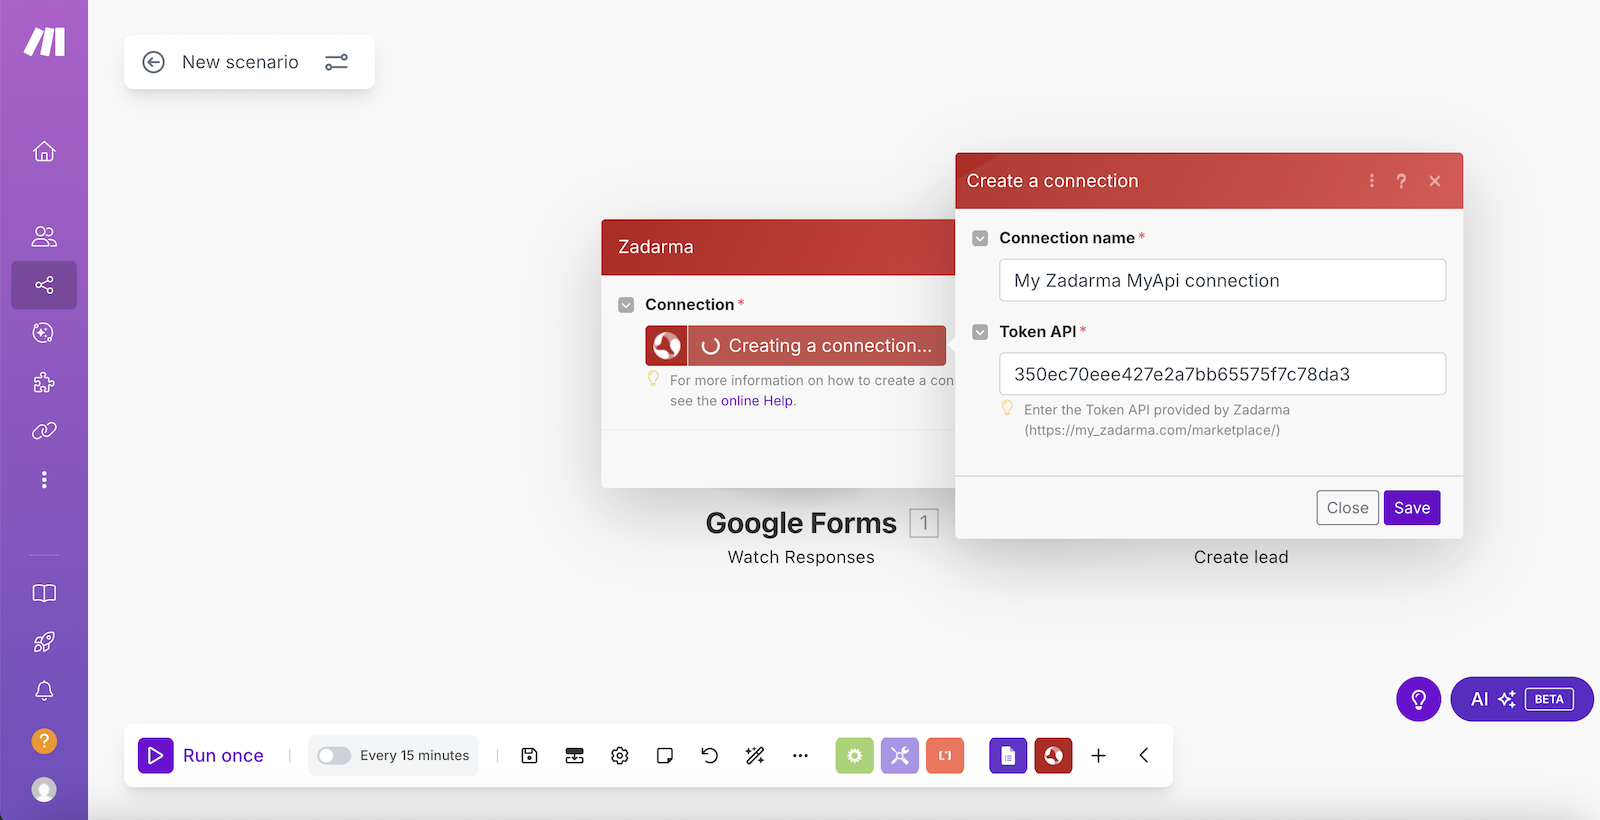Click the Save button in connection dialog

pos(1411,508)
